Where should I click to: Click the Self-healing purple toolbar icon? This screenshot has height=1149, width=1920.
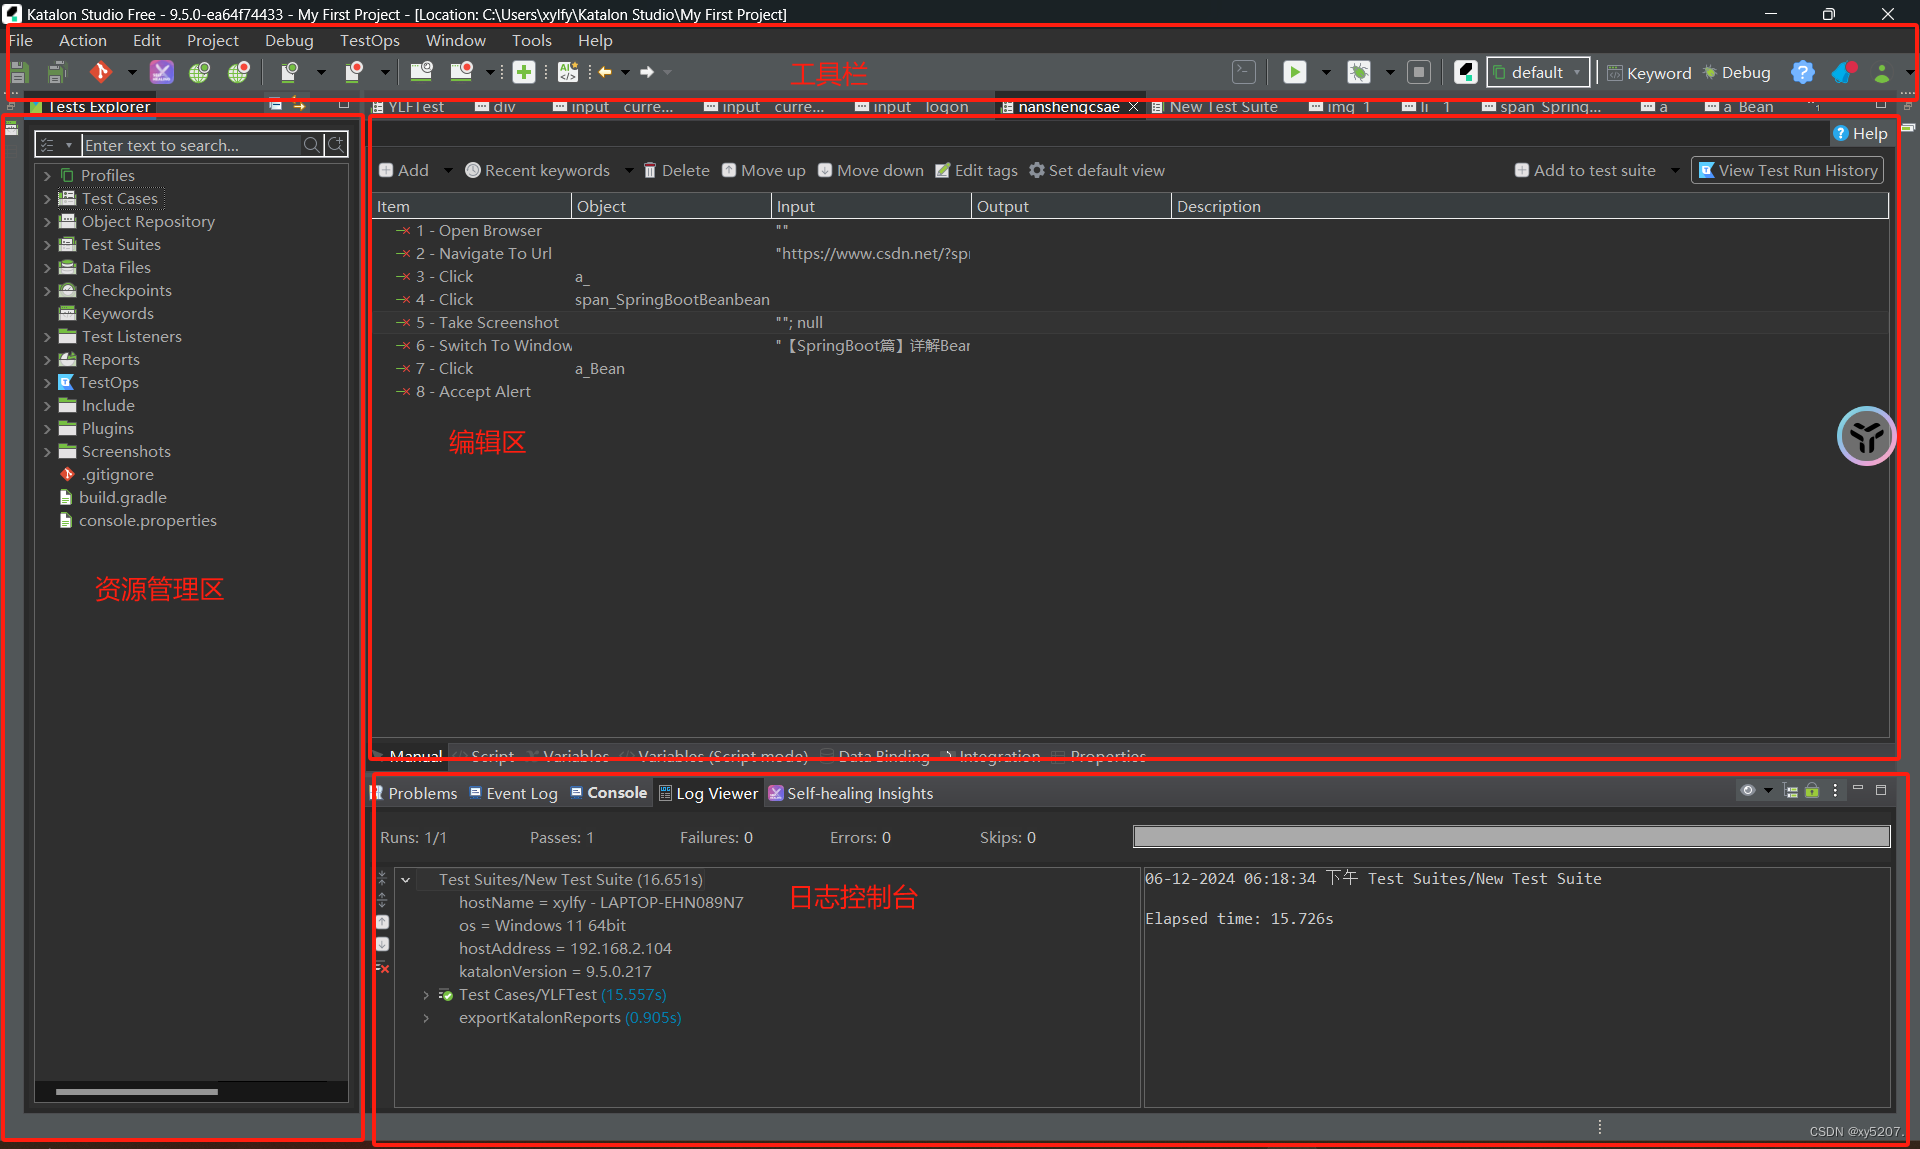161,72
